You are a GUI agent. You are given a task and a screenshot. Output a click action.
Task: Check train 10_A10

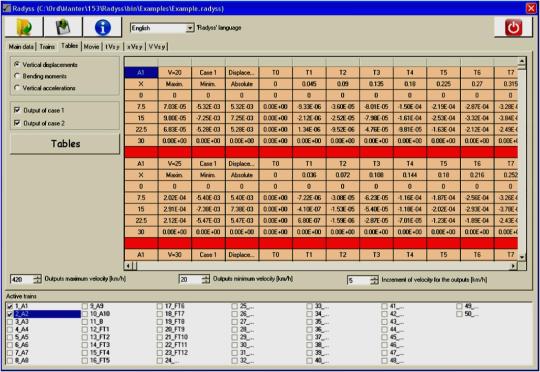[85, 314]
